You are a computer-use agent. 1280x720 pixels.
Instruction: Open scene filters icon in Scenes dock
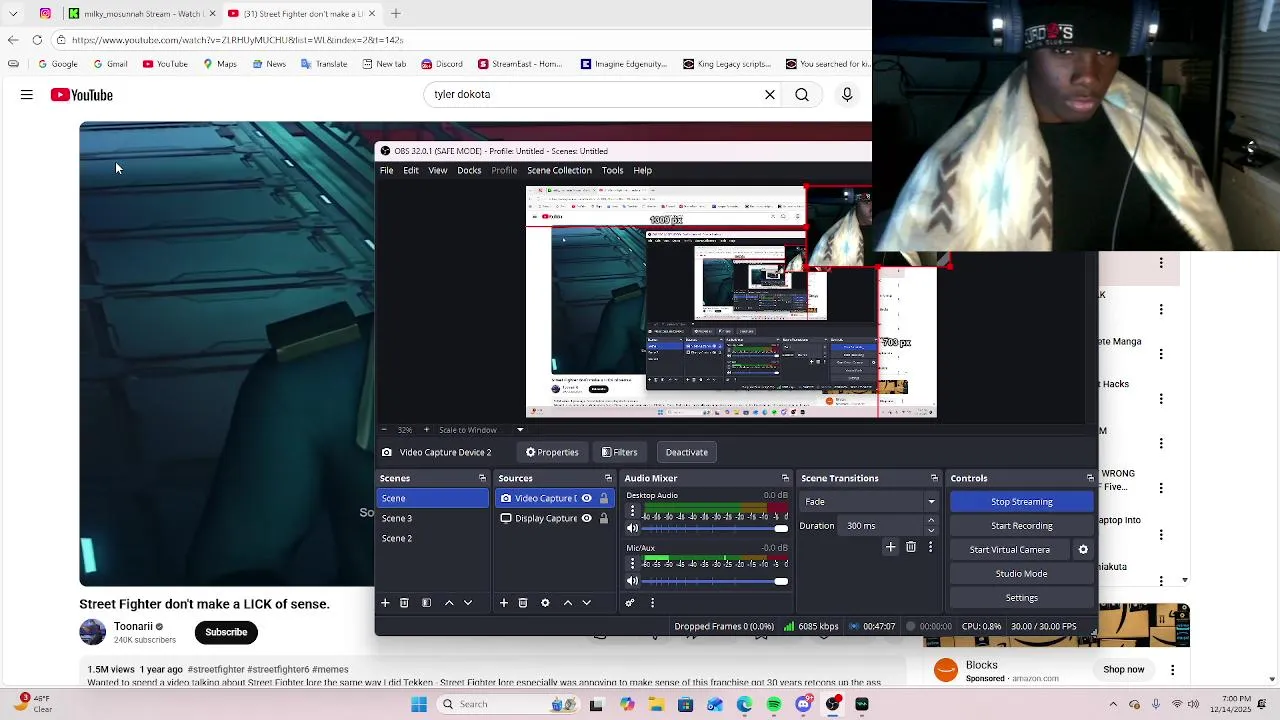point(426,603)
